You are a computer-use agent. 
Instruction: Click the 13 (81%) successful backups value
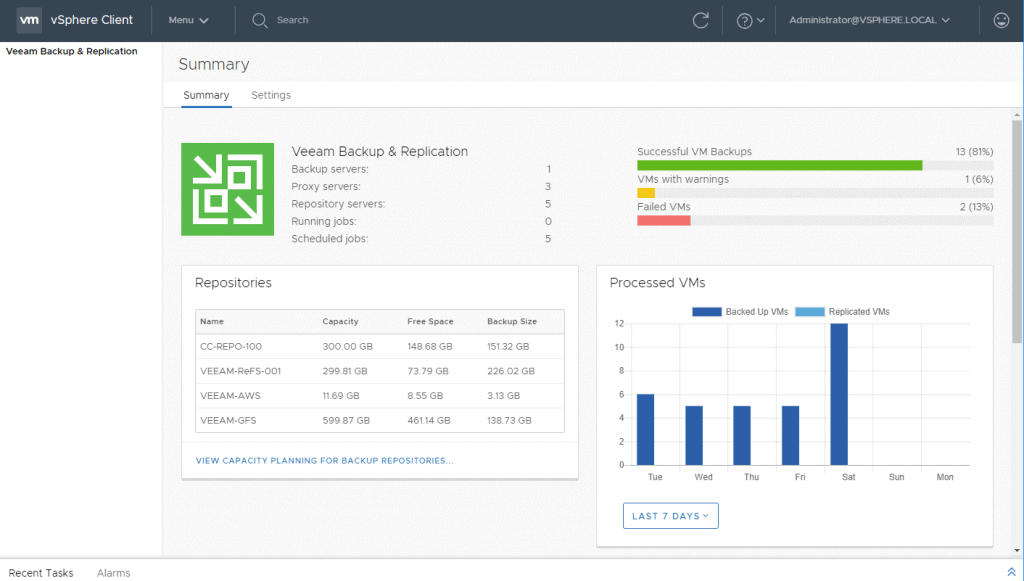point(974,151)
